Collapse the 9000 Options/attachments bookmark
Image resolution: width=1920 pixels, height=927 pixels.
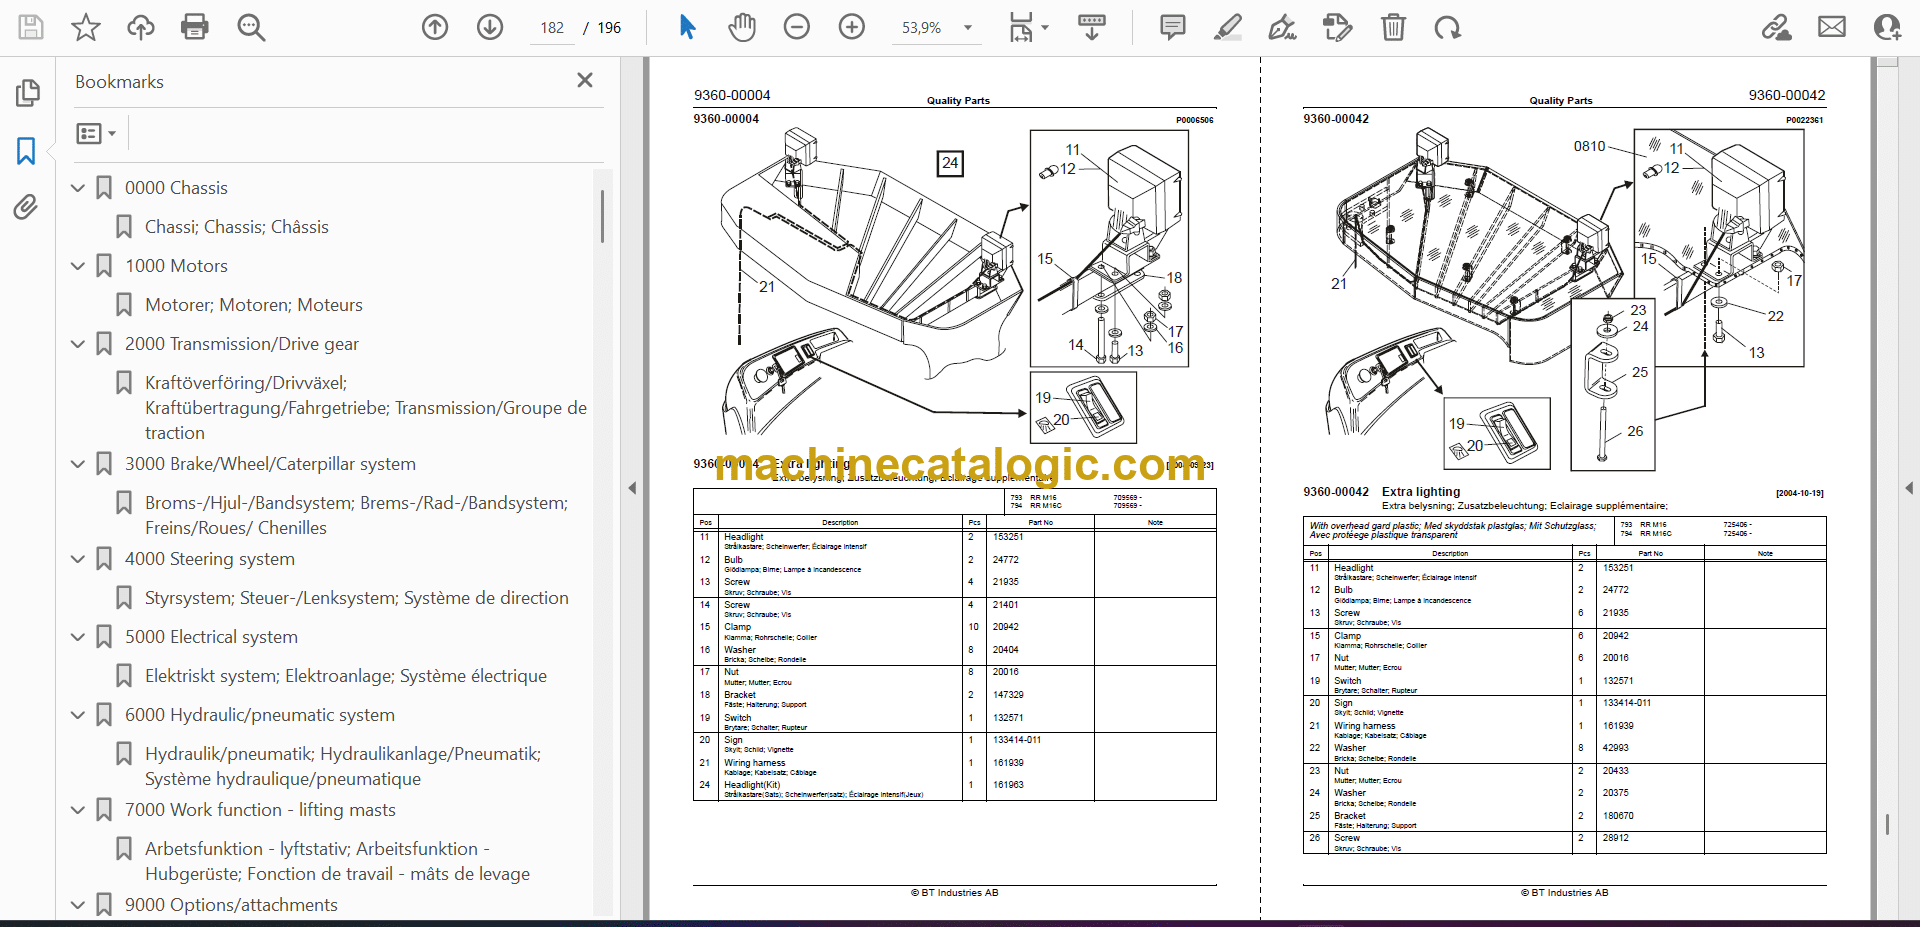pos(78,905)
